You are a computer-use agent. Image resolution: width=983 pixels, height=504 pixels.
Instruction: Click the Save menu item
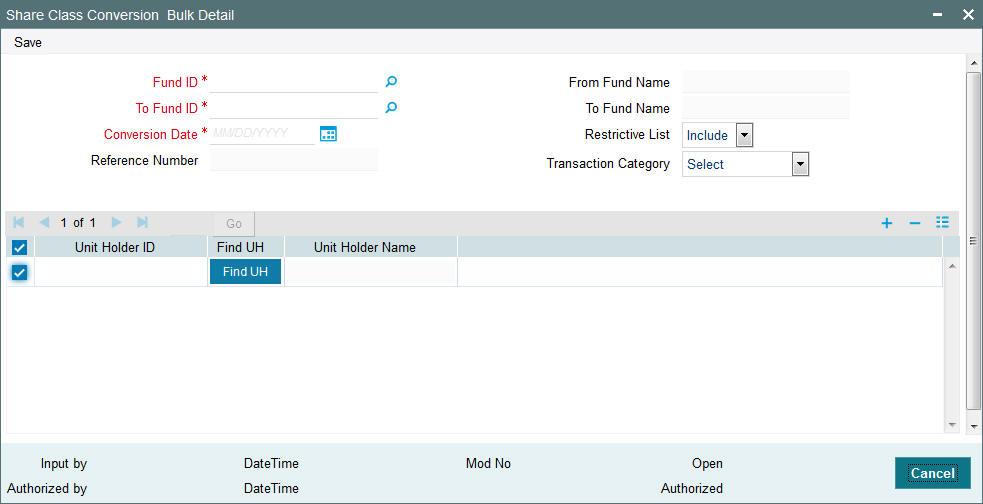tap(28, 43)
